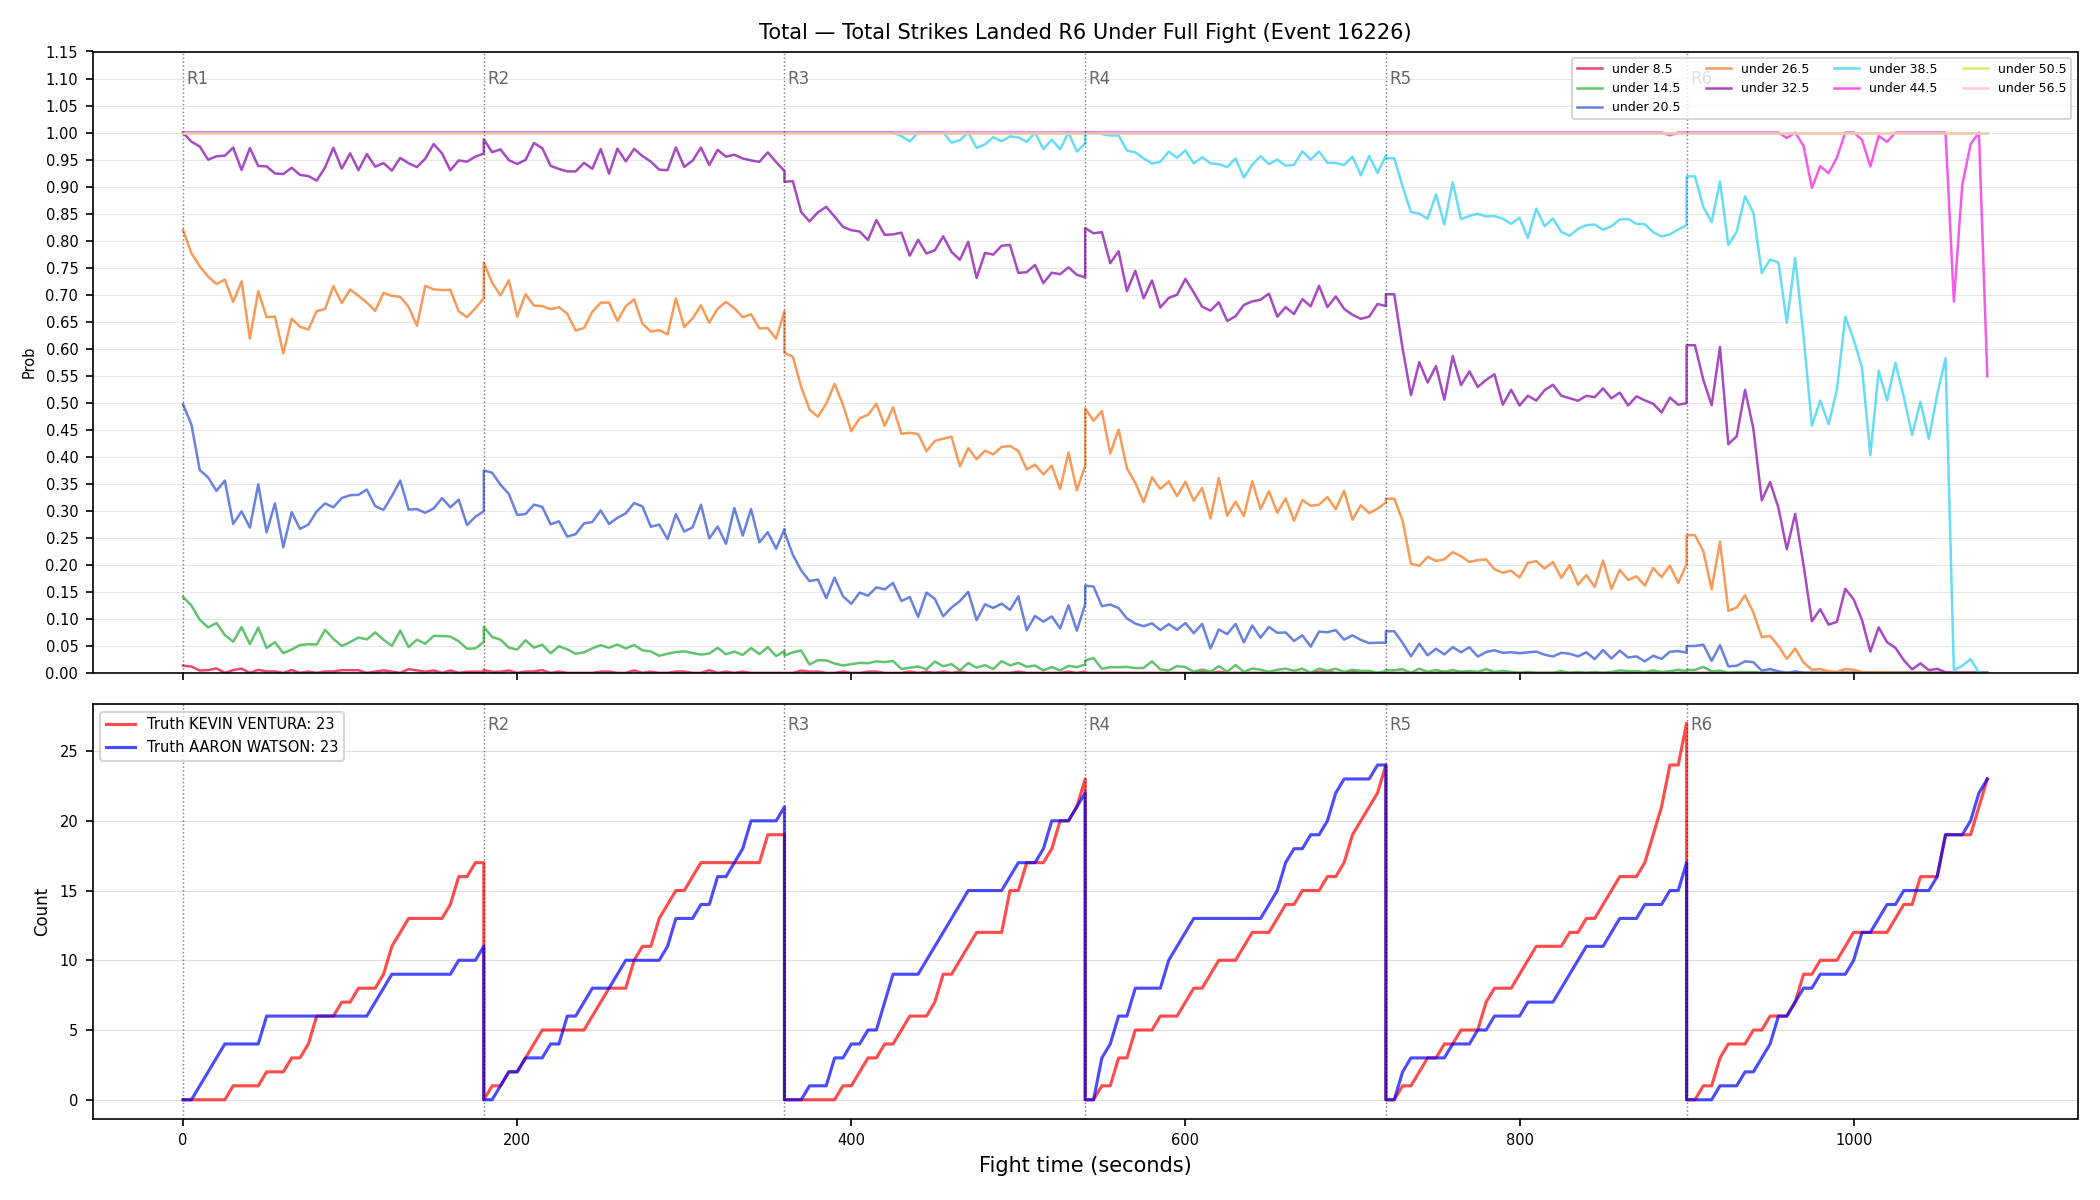The image size is (2100, 1200).
Task: Click the R3 marker in the Count chart
Action: 798,724
